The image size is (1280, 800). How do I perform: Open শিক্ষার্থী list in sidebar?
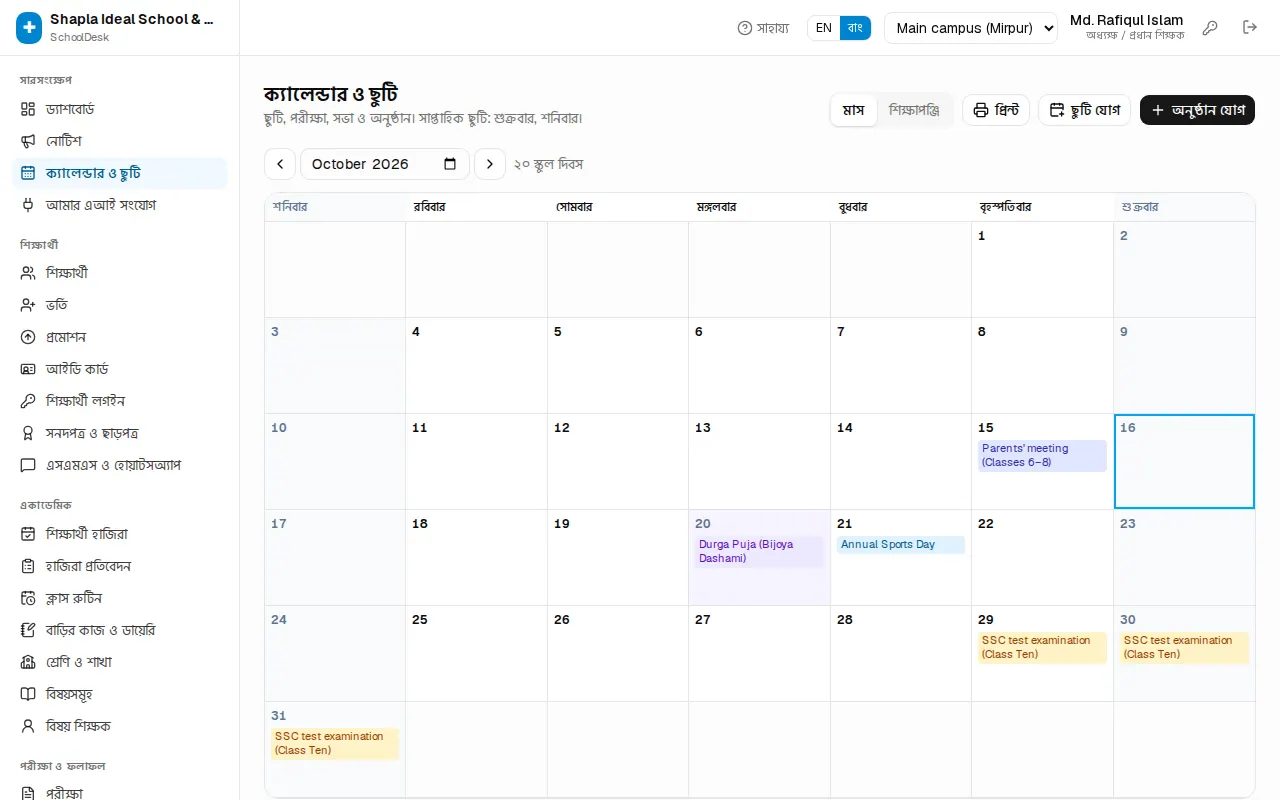pos(119,273)
